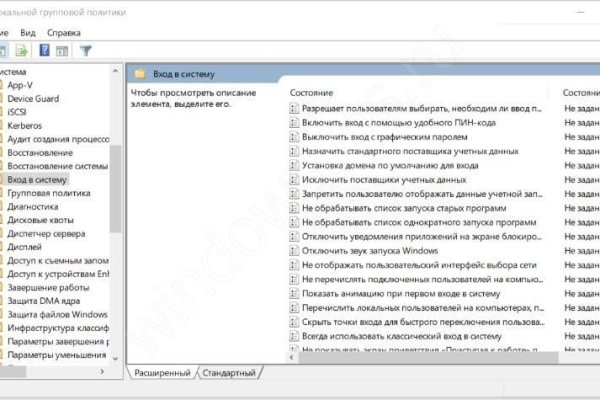Select policy "Всегда использовать классический вход в систему"
This screenshot has height=400, width=600.
tap(395, 336)
